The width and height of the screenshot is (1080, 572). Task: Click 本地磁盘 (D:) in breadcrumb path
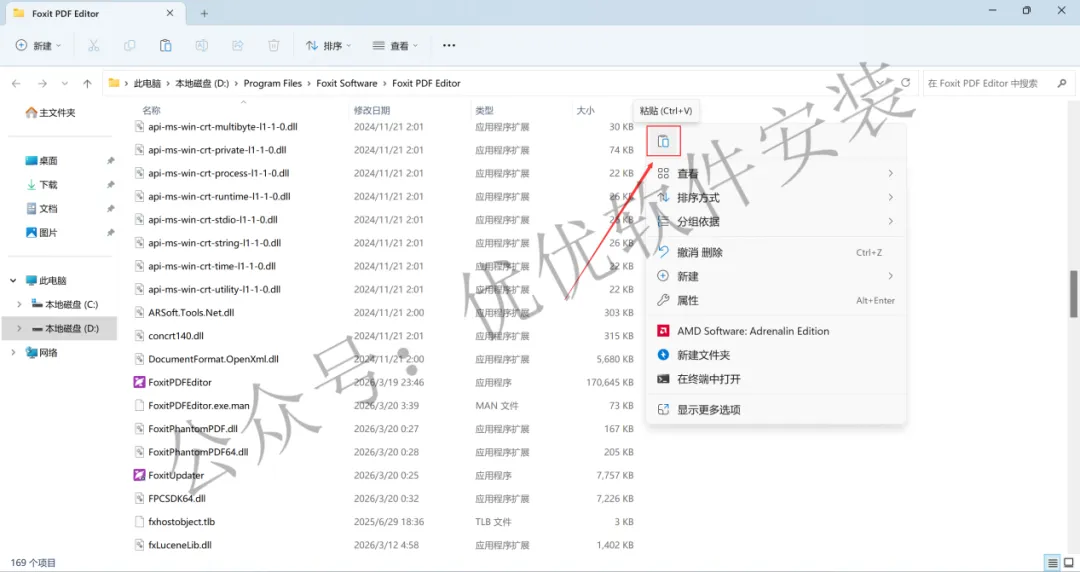click(202, 83)
